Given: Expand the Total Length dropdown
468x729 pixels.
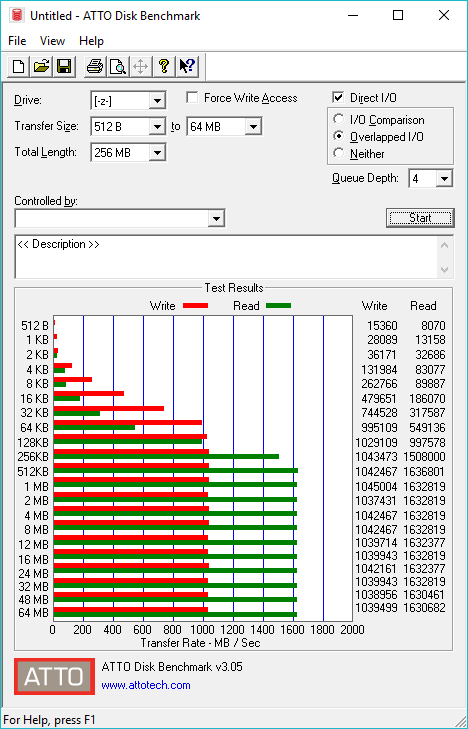Looking at the screenshot, I should pyautogui.click(x=157, y=152).
